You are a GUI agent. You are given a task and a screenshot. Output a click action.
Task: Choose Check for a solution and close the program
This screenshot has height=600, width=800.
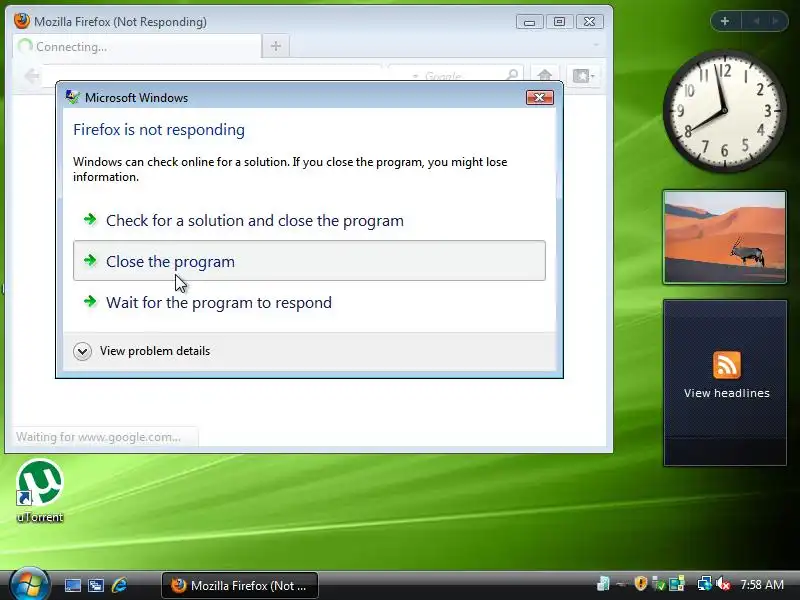pyautogui.click(x=309, y=220)
